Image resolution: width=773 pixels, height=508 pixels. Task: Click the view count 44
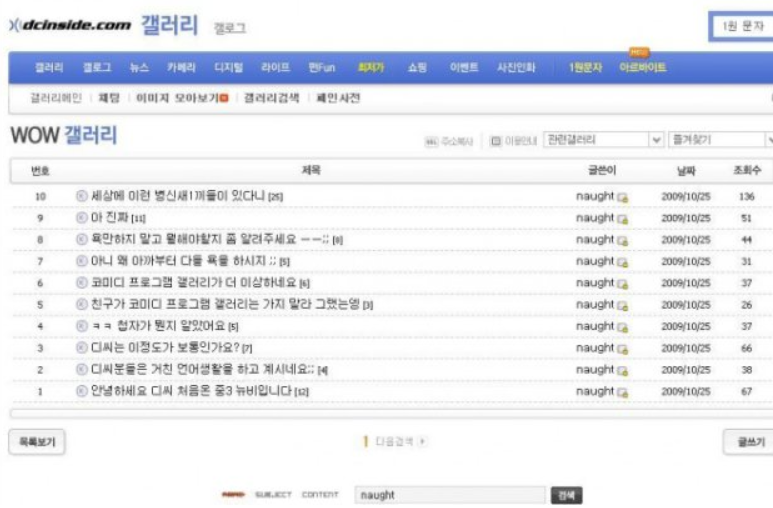pos(746,240)
